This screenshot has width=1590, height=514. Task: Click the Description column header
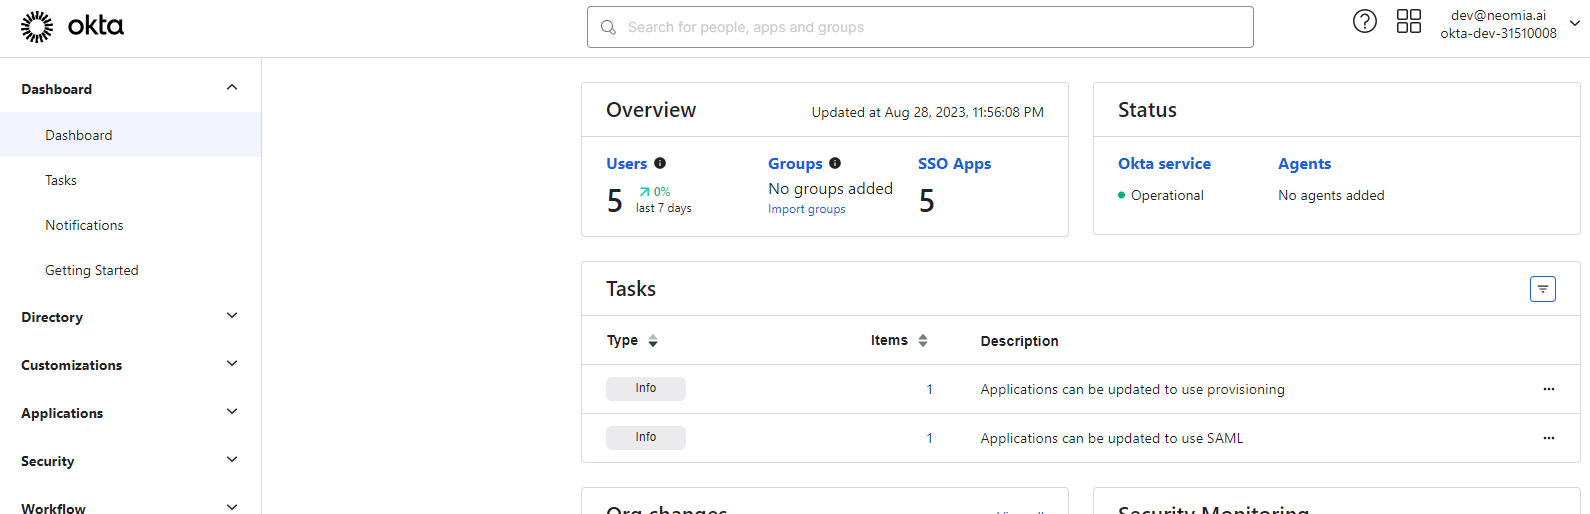coord(1019,341)
